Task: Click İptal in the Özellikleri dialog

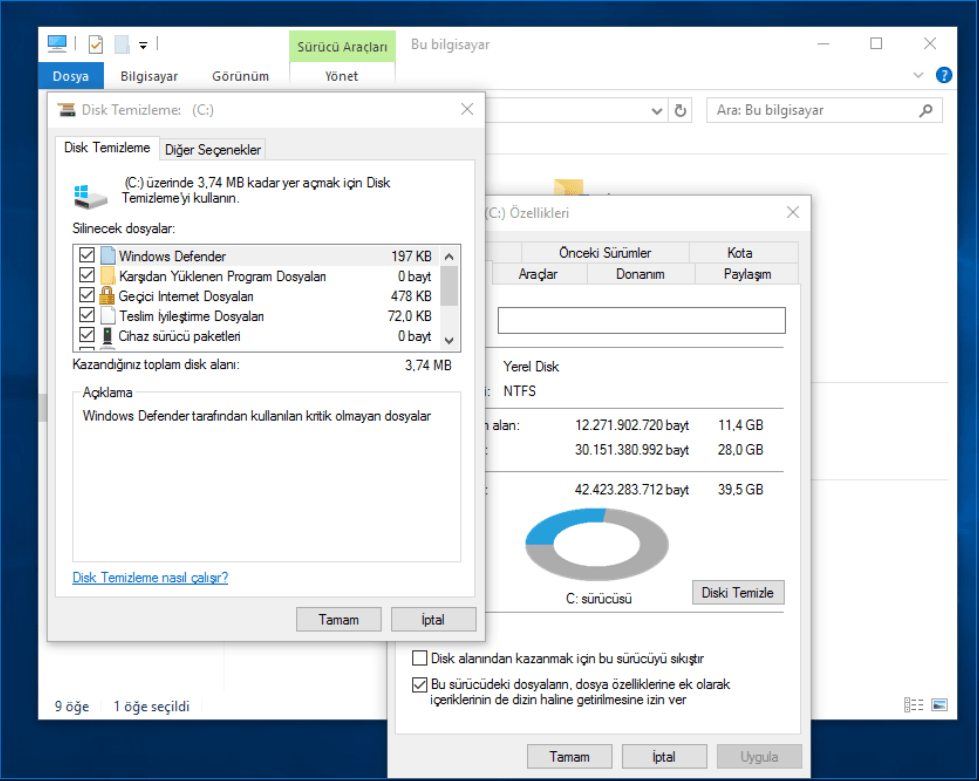Action: [x=664, y=757]
